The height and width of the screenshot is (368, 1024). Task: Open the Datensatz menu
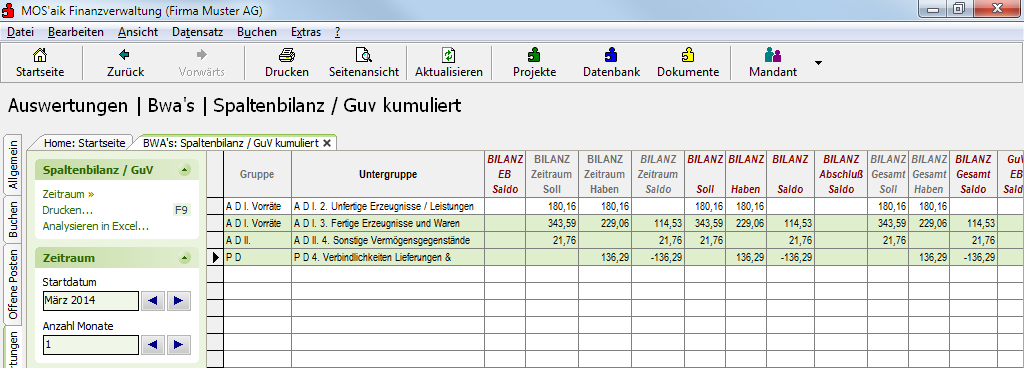tap(198, 32)
